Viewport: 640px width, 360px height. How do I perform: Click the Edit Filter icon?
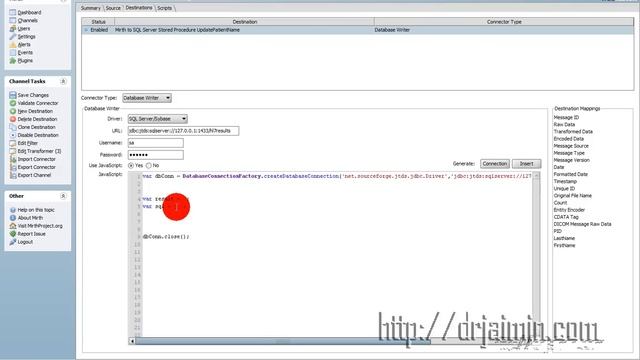[13, 143]
